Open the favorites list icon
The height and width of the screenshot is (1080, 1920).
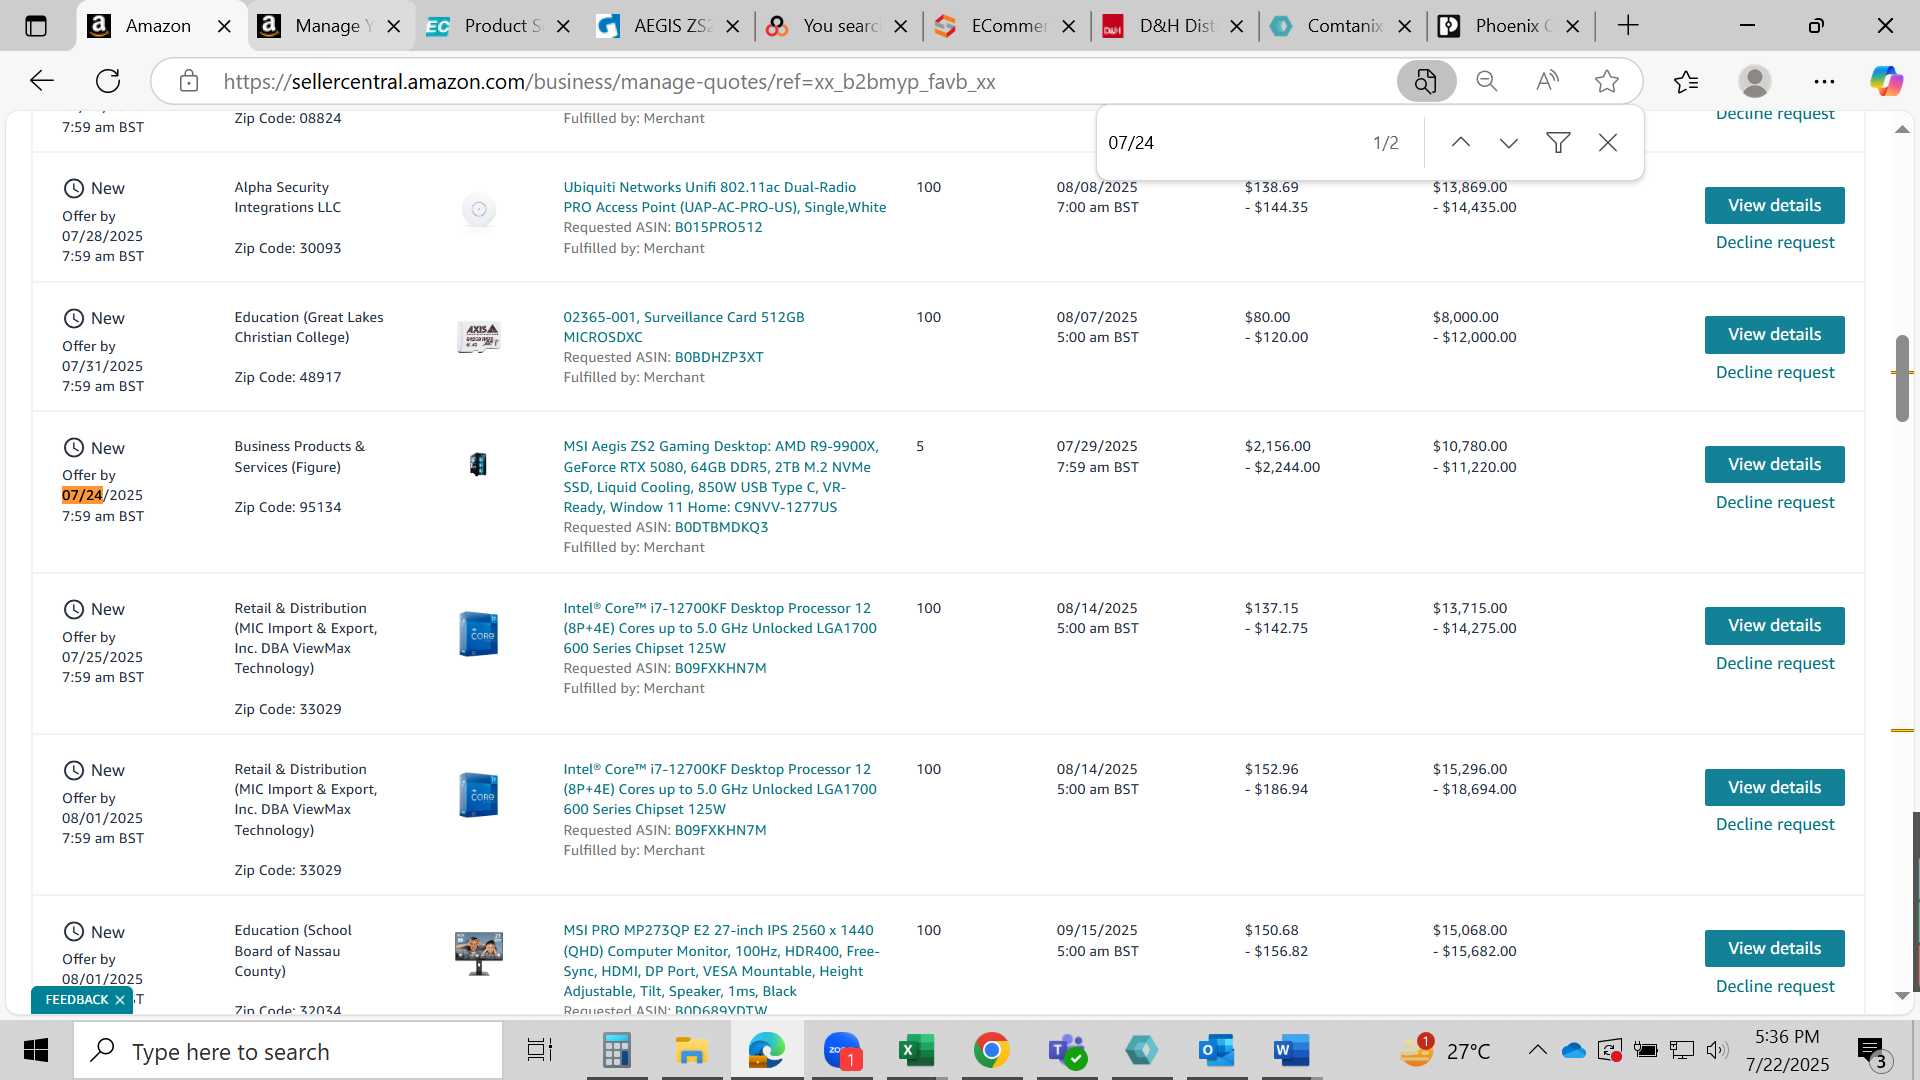1686,81
